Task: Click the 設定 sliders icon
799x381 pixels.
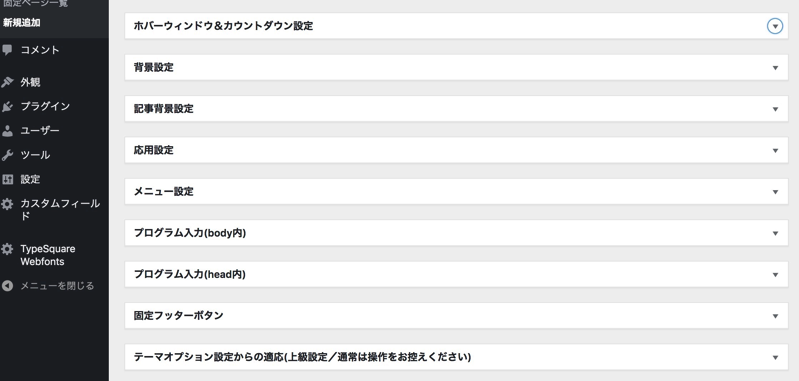Action: click(7, 179)
